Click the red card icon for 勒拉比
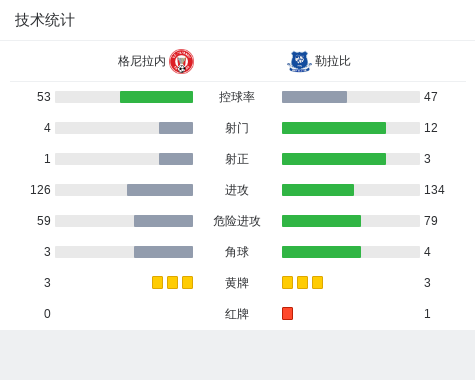Image resolution: width=475 pixels, height=380 pixels. click(x=287, y=313)
